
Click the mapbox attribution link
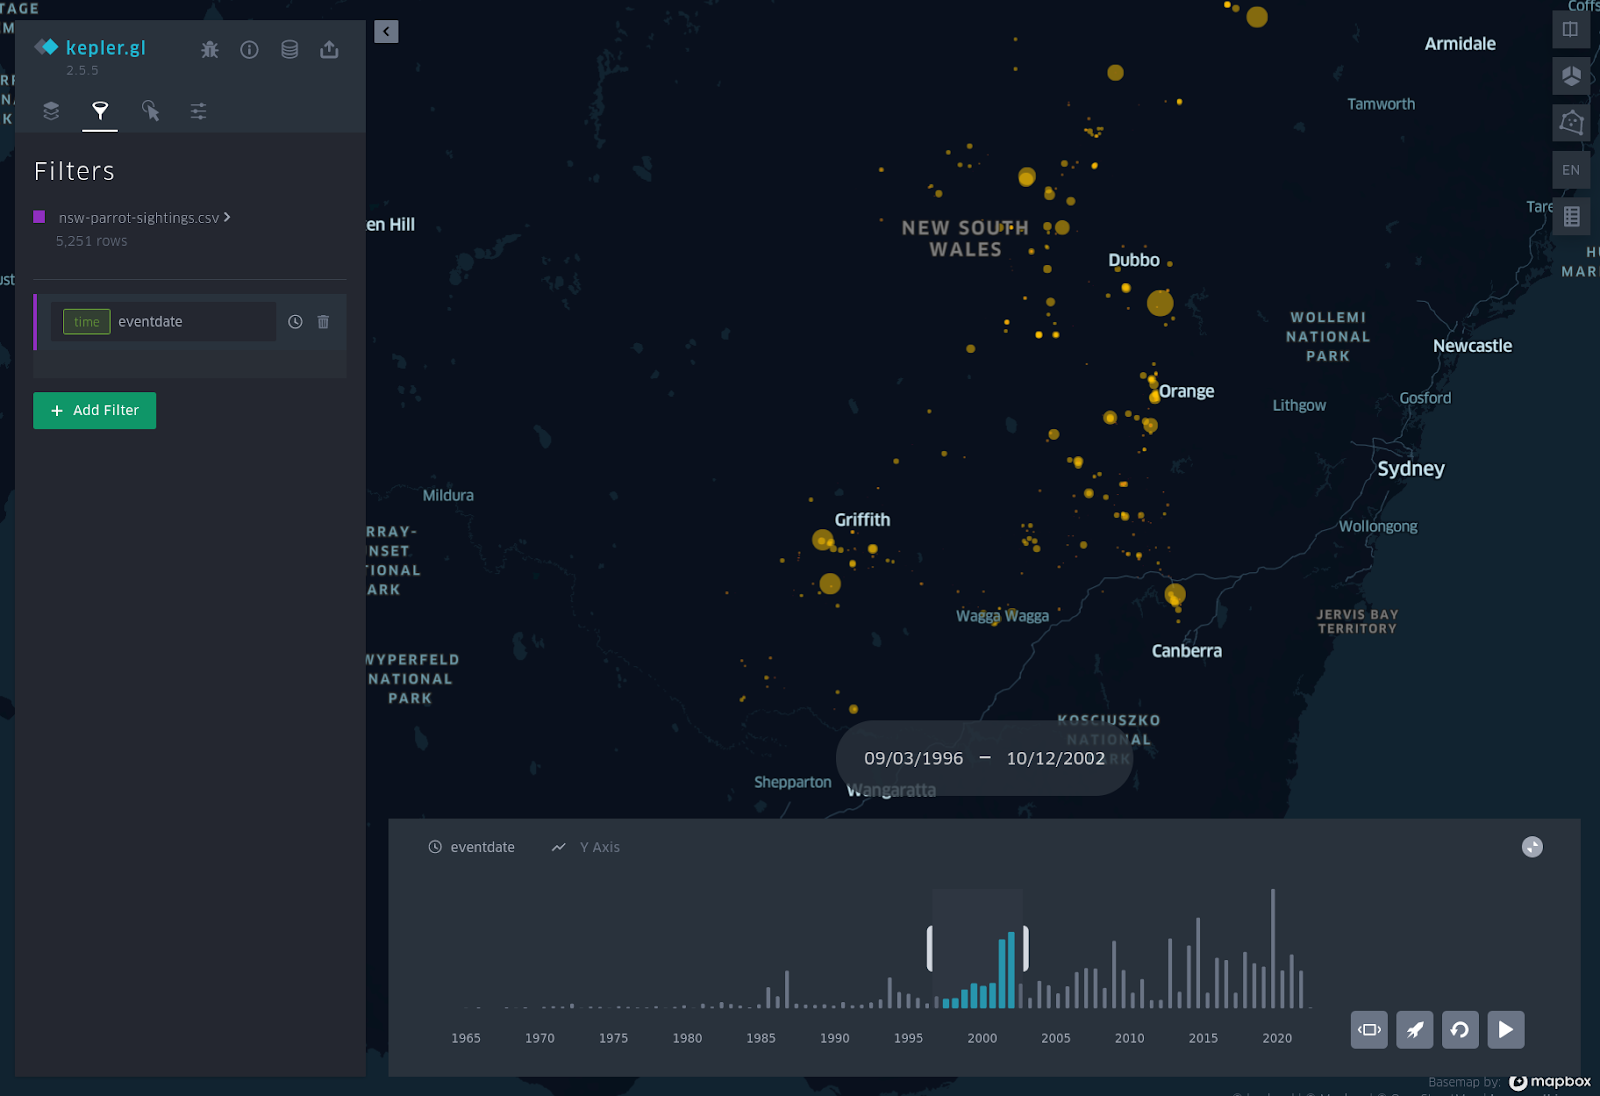(x=1550, y=1082)
